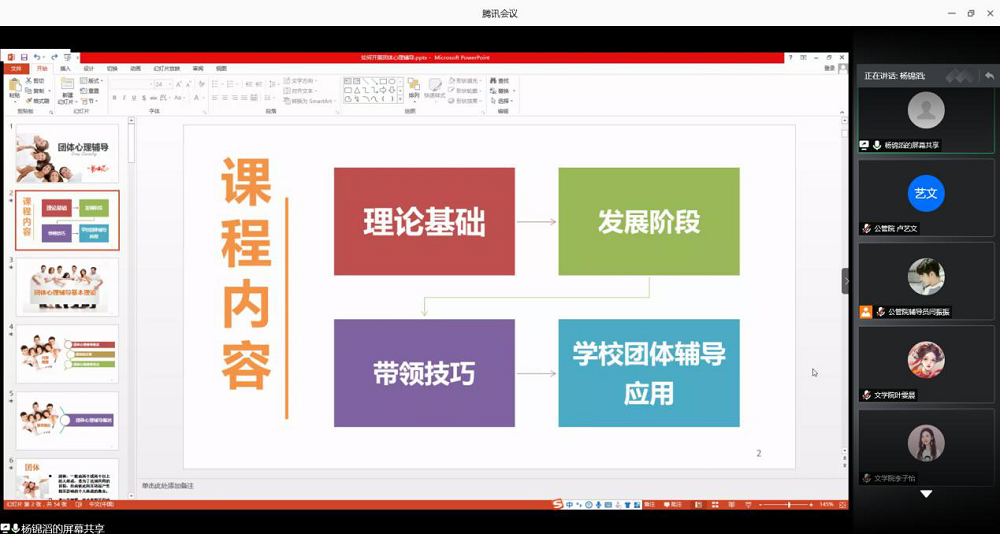1000x534 pixels.
Task: Save the presentation via quick access toolbar
Action: pos(23,58)
